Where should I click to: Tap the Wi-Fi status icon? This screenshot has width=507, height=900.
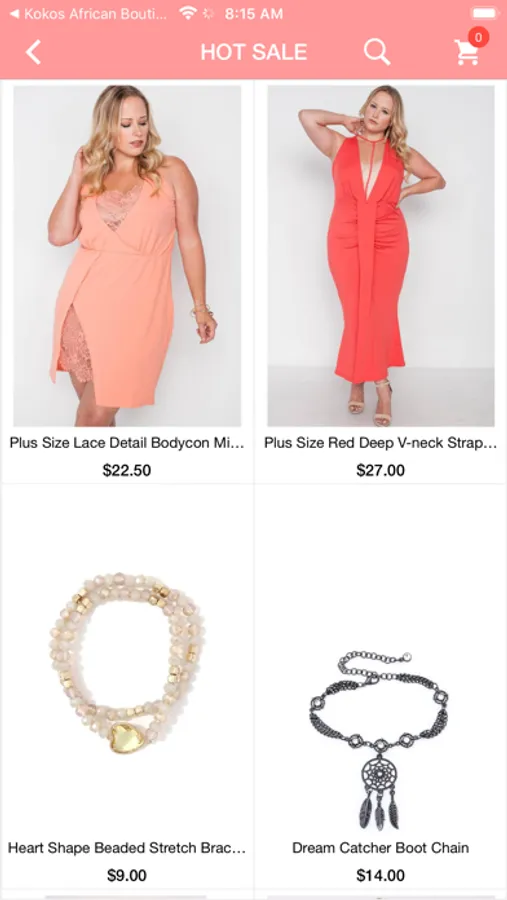coord(188,13)
